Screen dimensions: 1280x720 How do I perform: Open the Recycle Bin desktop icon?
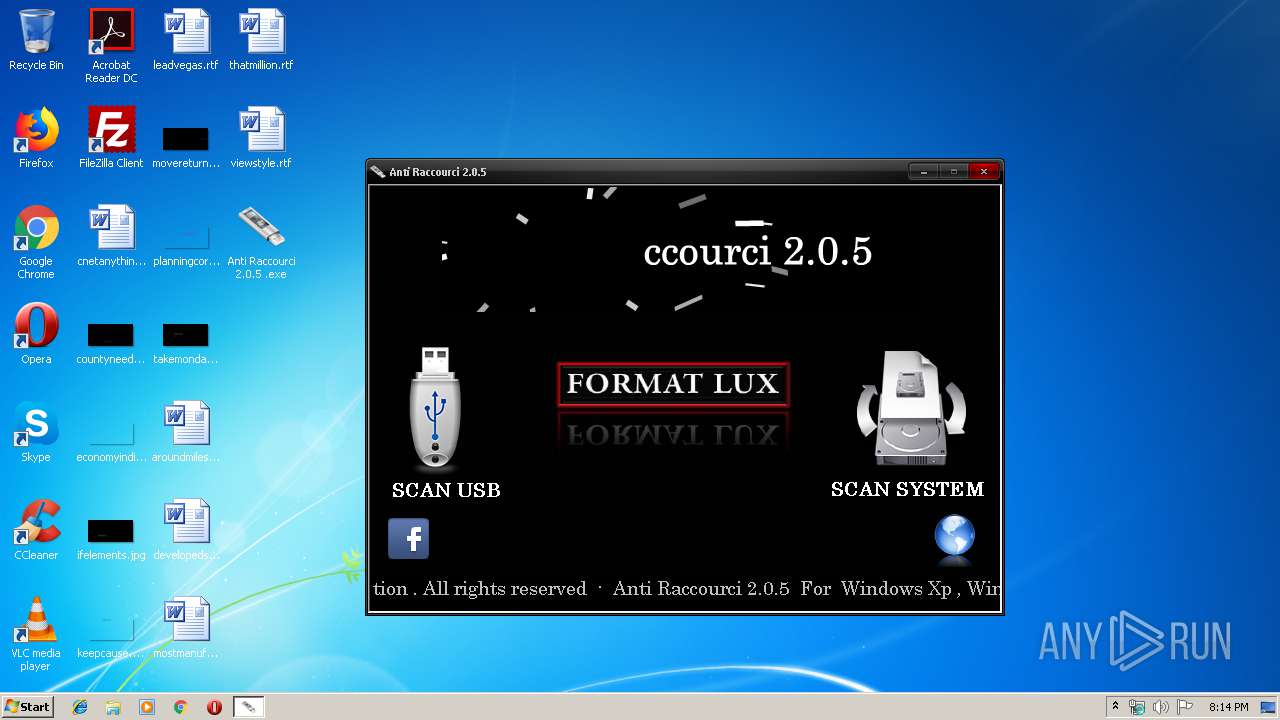coord(36,40)
